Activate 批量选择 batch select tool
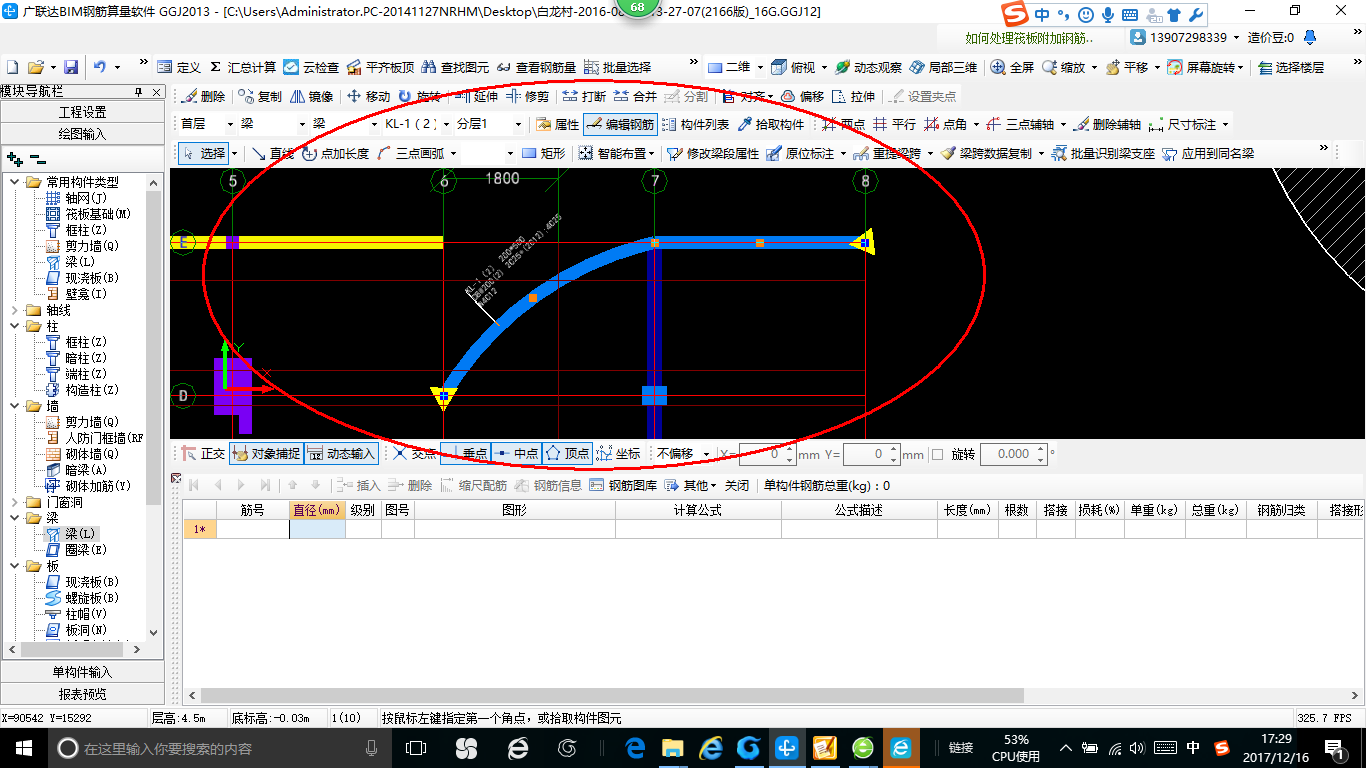The image size is (1366, 768). [617, 67]
